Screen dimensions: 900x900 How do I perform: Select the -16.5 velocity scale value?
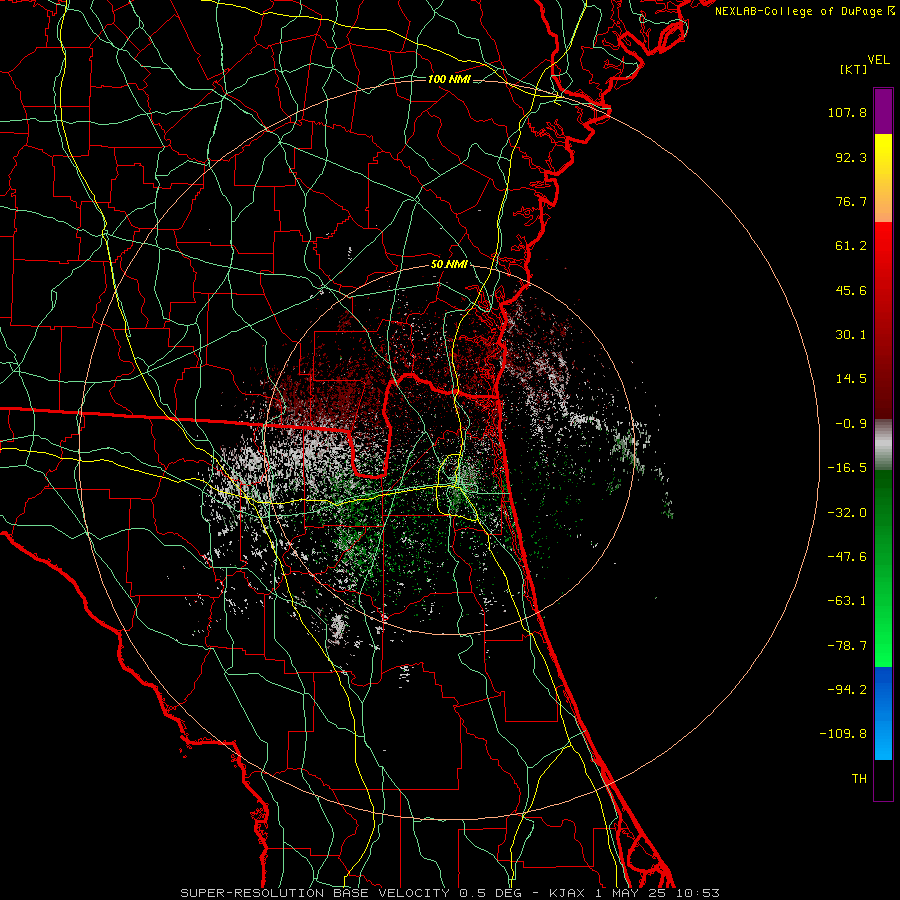pyautogui.click(x=847, y=468)
